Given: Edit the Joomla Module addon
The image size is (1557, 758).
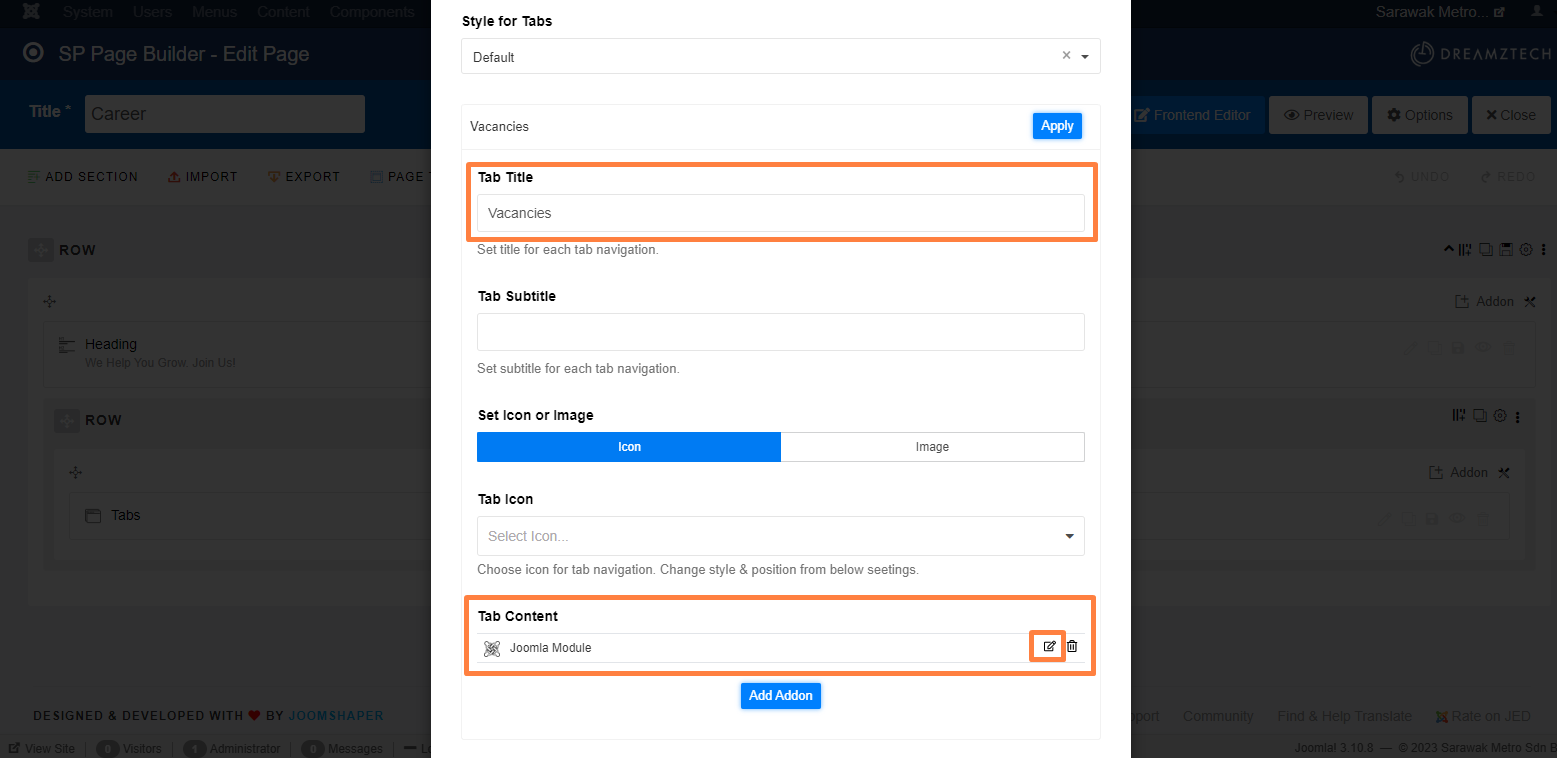Looking at the screenshot, I should (x=1049, y=647).
